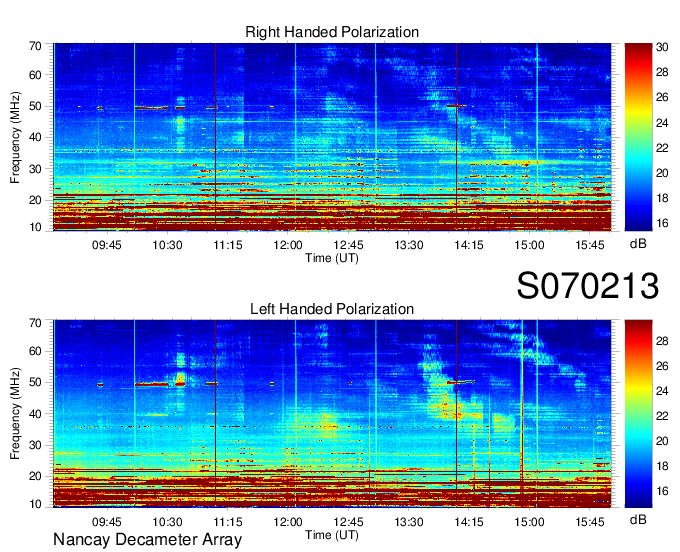The height and width of the screenshot is (552, 680).
Task: Click the 26 dB value on Left Handed colorbar
Action: pos(662,366)
